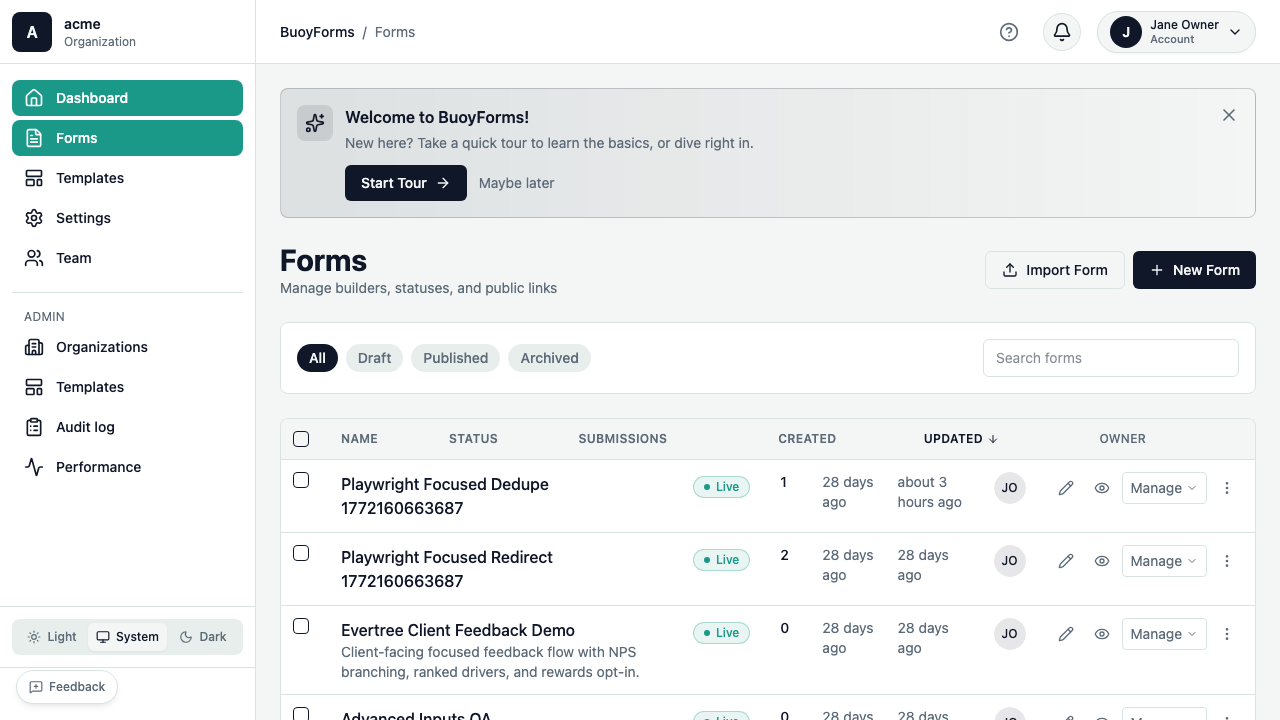
Task: Click the three-dot menu for Evertree Client Feedback Demo
Action: (x=1227, y=634)
